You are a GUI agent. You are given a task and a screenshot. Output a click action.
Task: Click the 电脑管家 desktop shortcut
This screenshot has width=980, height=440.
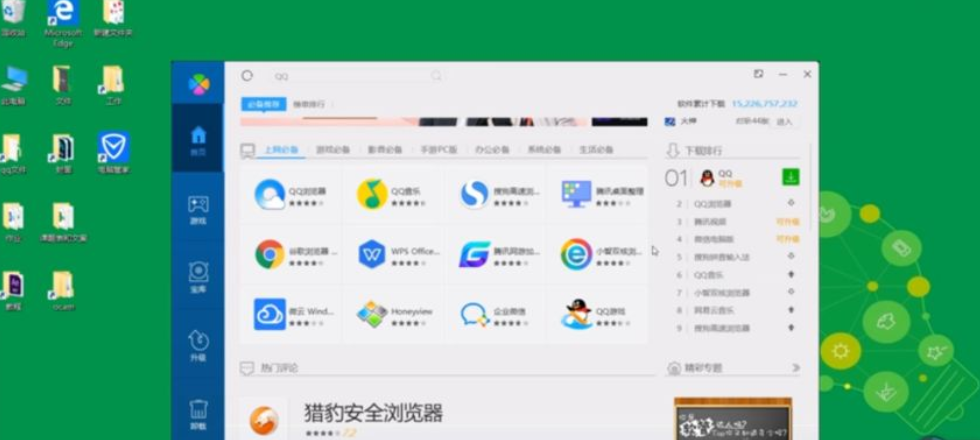(113, 152)
